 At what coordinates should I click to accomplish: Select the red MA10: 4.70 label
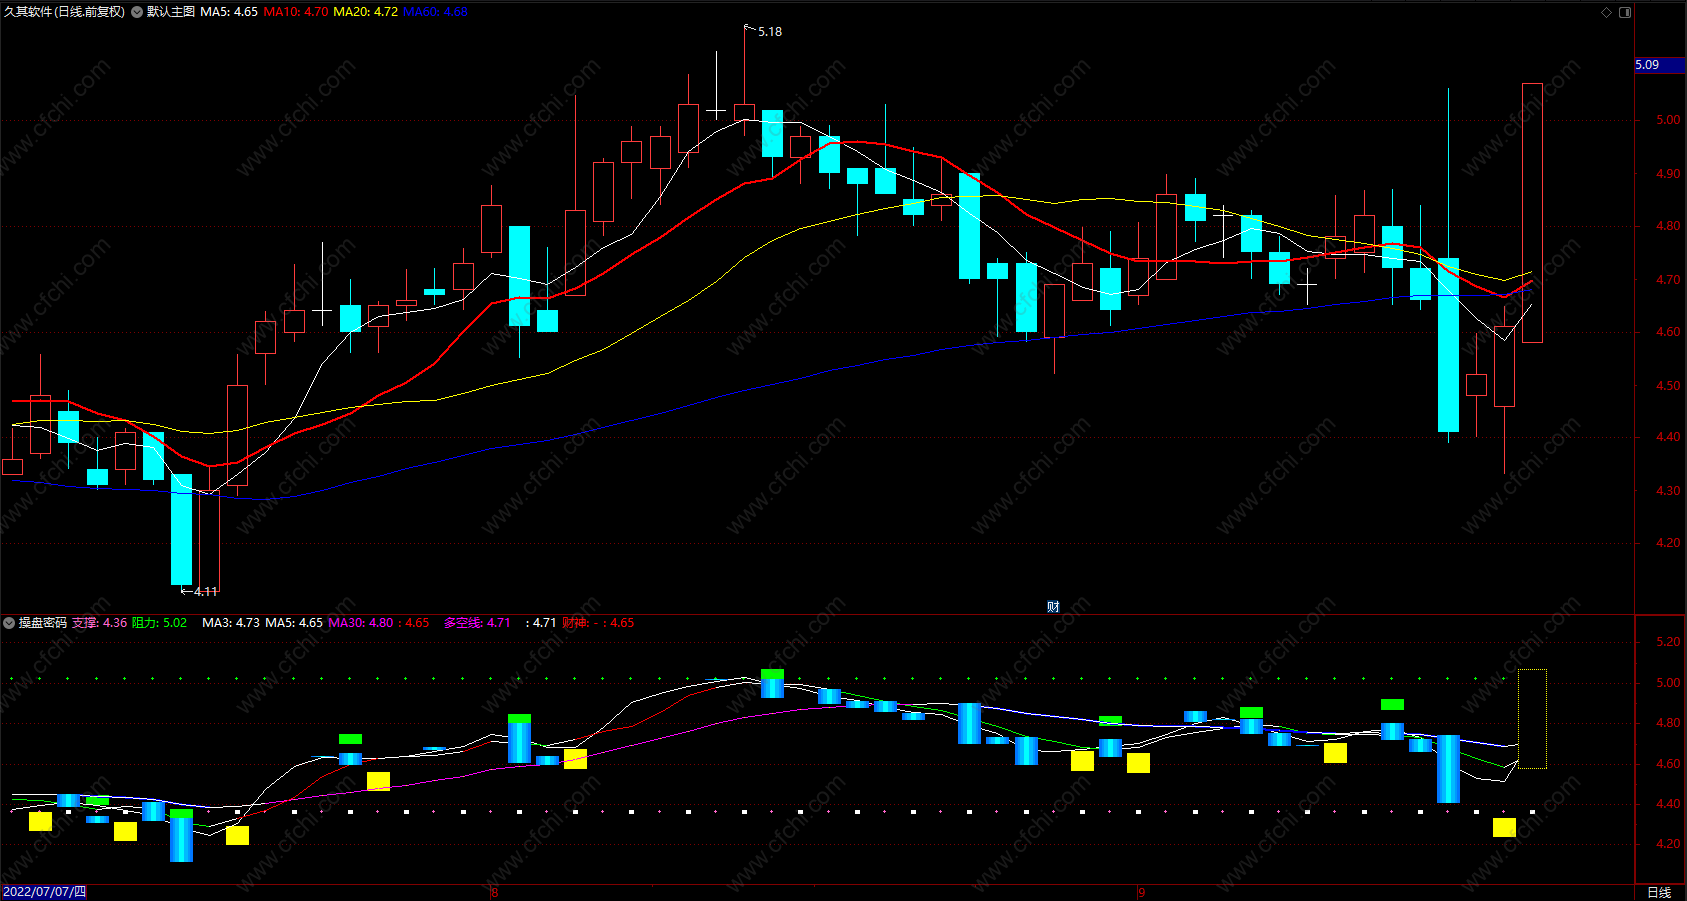(x=296, y=12)
